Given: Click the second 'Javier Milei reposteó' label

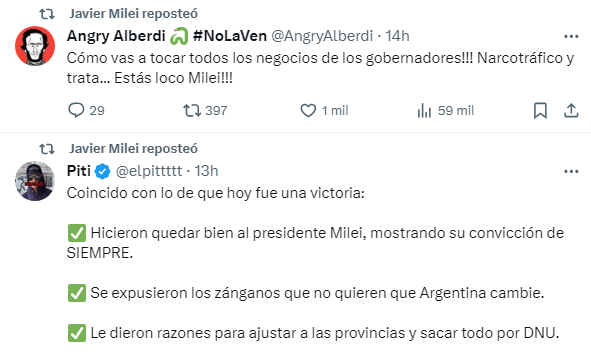Looking at the screenshot, I should [x=133, y=149].
